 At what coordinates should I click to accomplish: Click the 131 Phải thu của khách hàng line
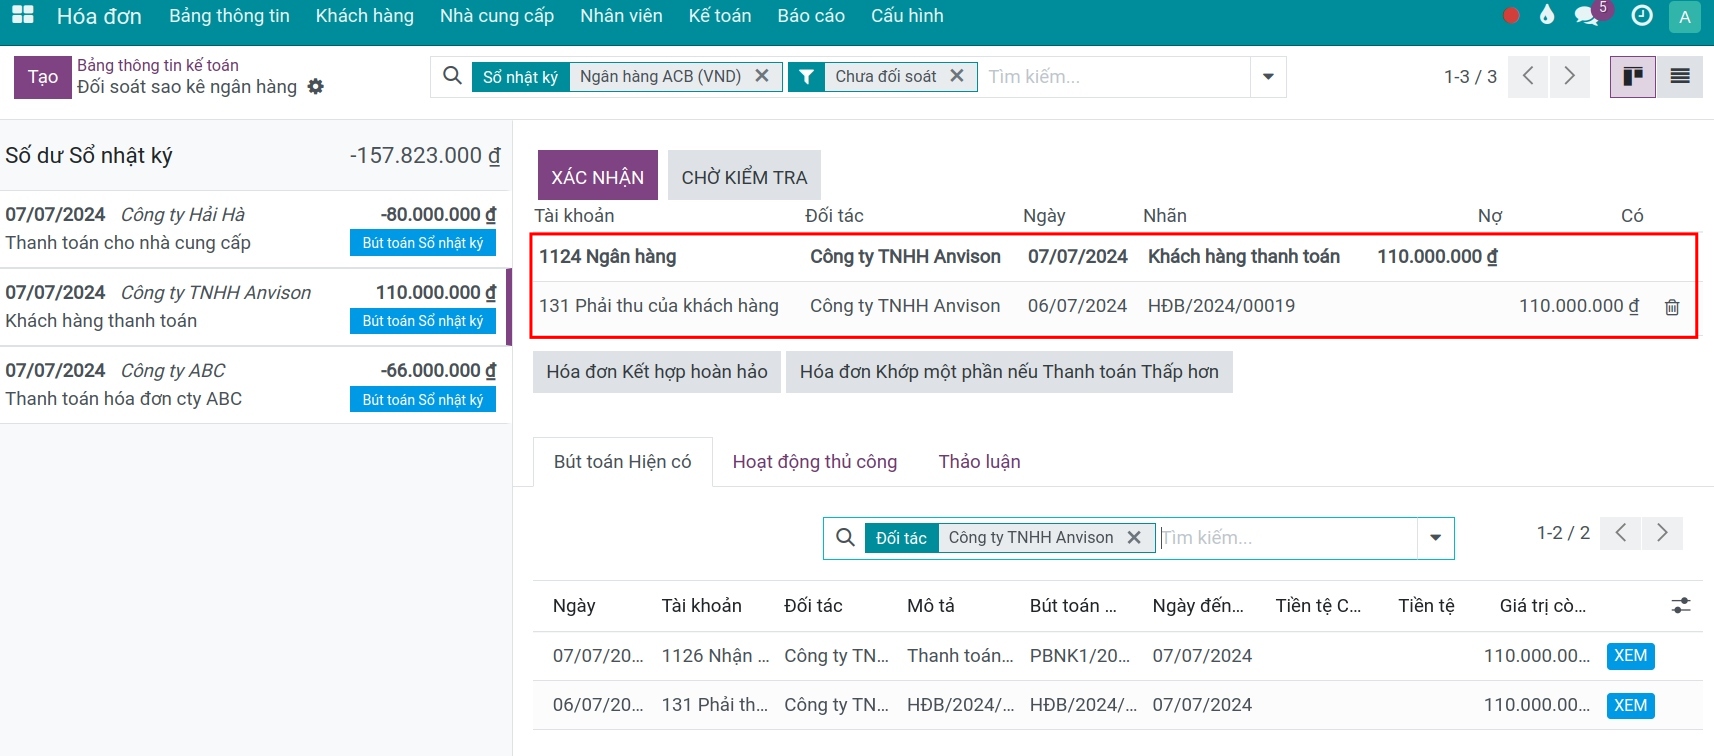tap(1114, 306)
